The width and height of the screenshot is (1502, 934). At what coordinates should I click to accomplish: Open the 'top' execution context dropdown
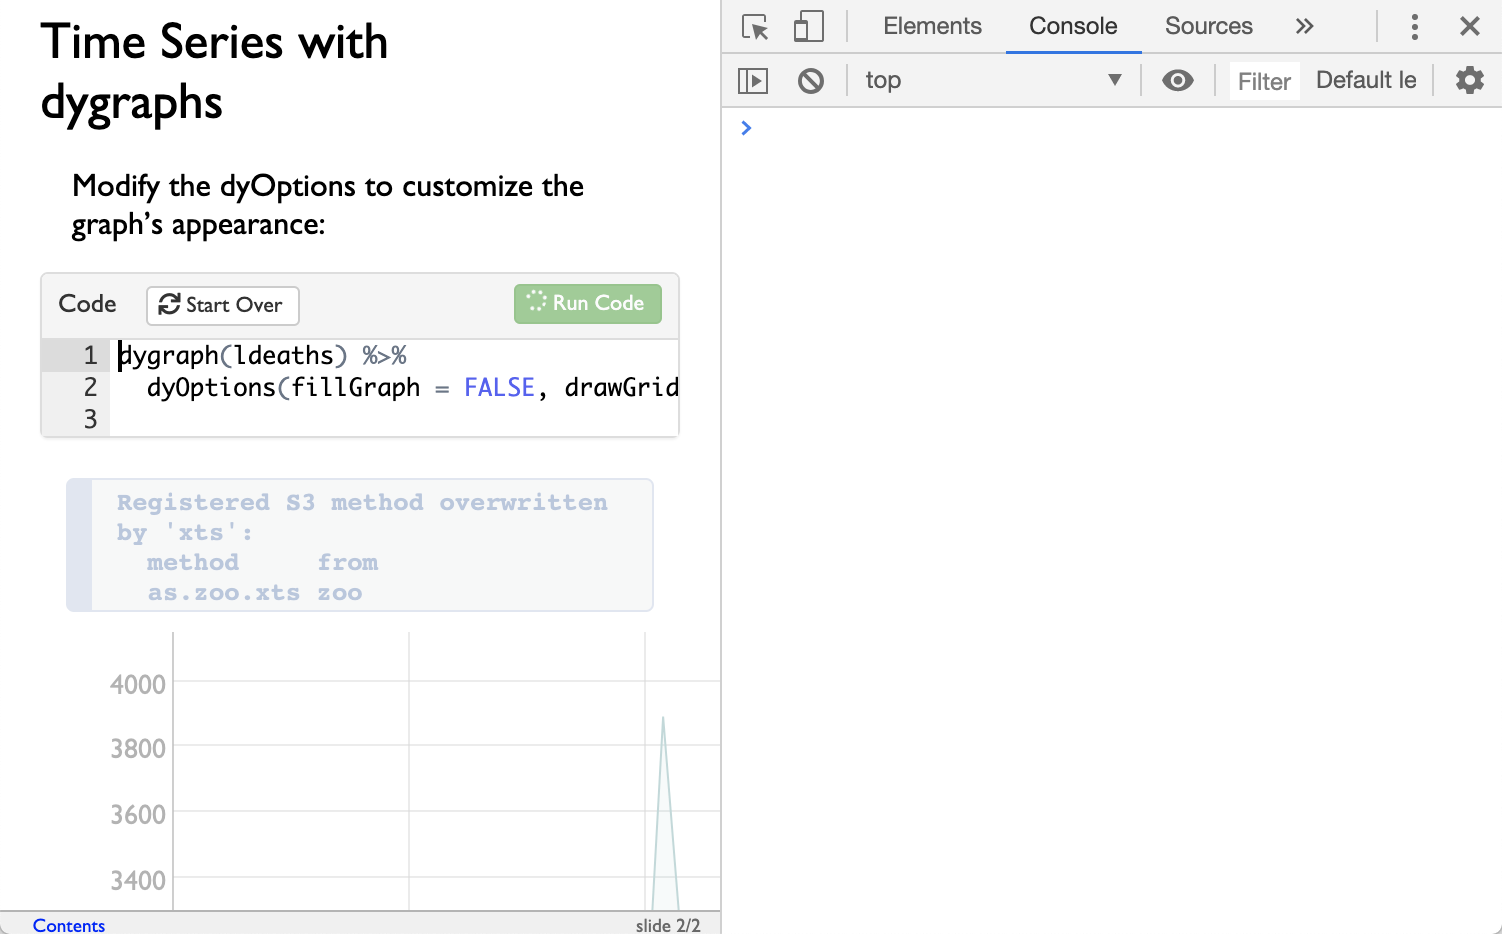(x=993, y=80)
